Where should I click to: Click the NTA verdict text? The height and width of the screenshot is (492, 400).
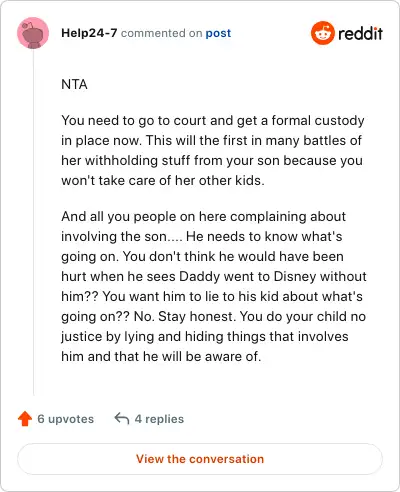coord(74,84)
